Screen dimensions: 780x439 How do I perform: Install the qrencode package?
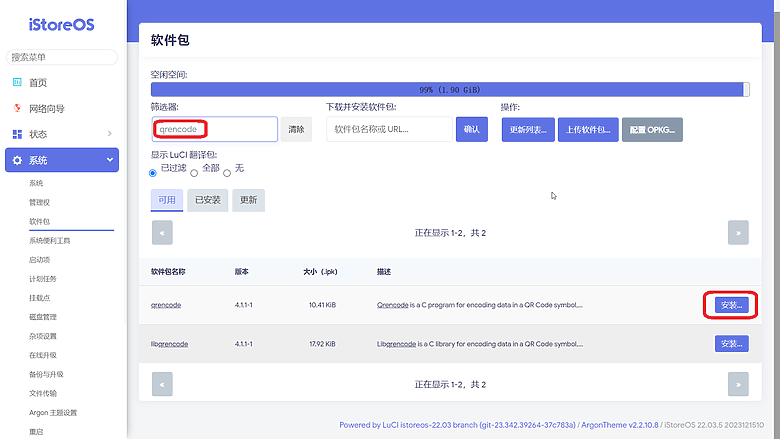(731, 305)
